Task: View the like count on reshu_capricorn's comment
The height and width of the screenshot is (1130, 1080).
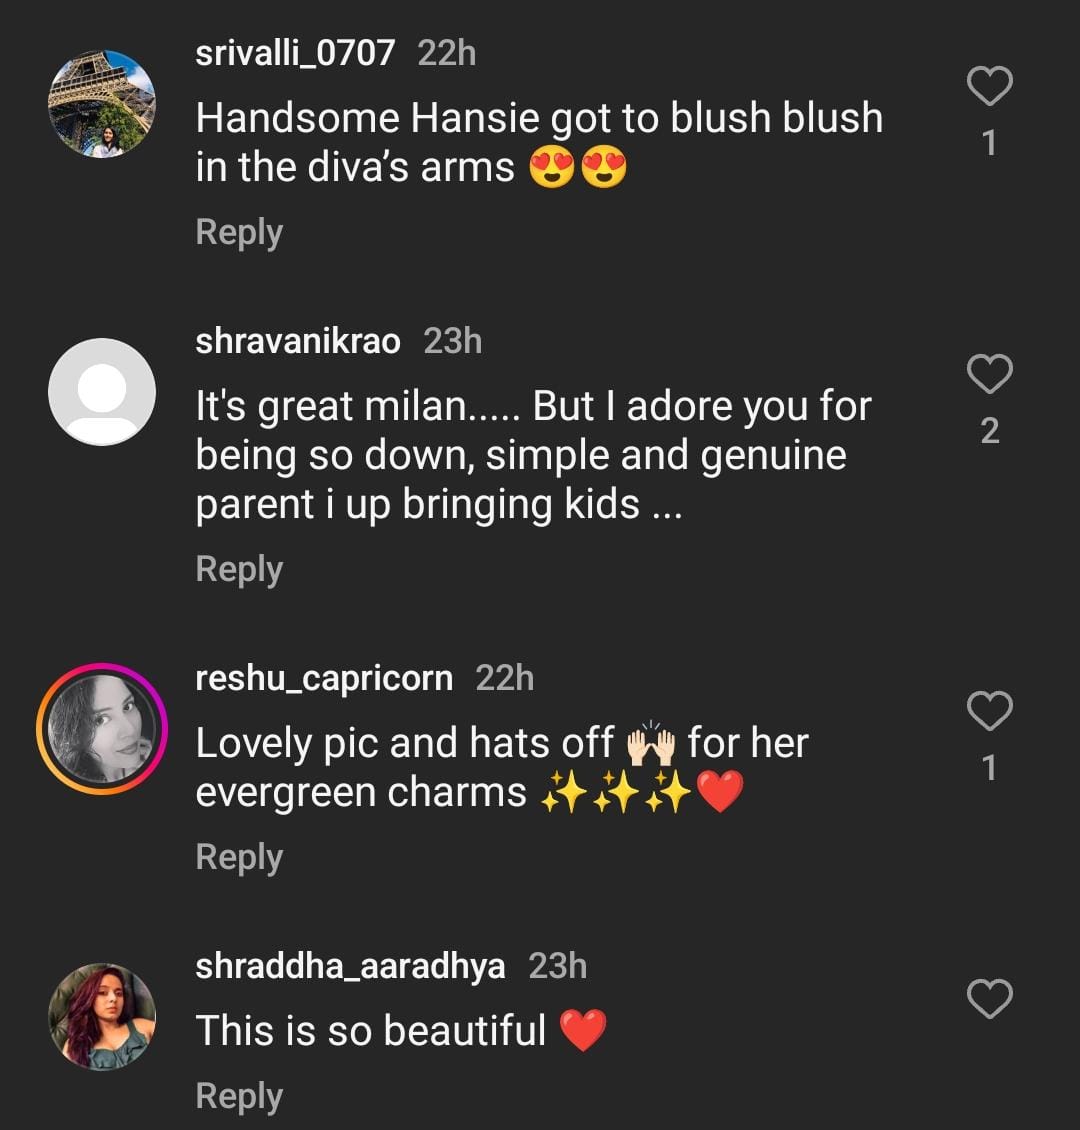Action: coord(990,768)
